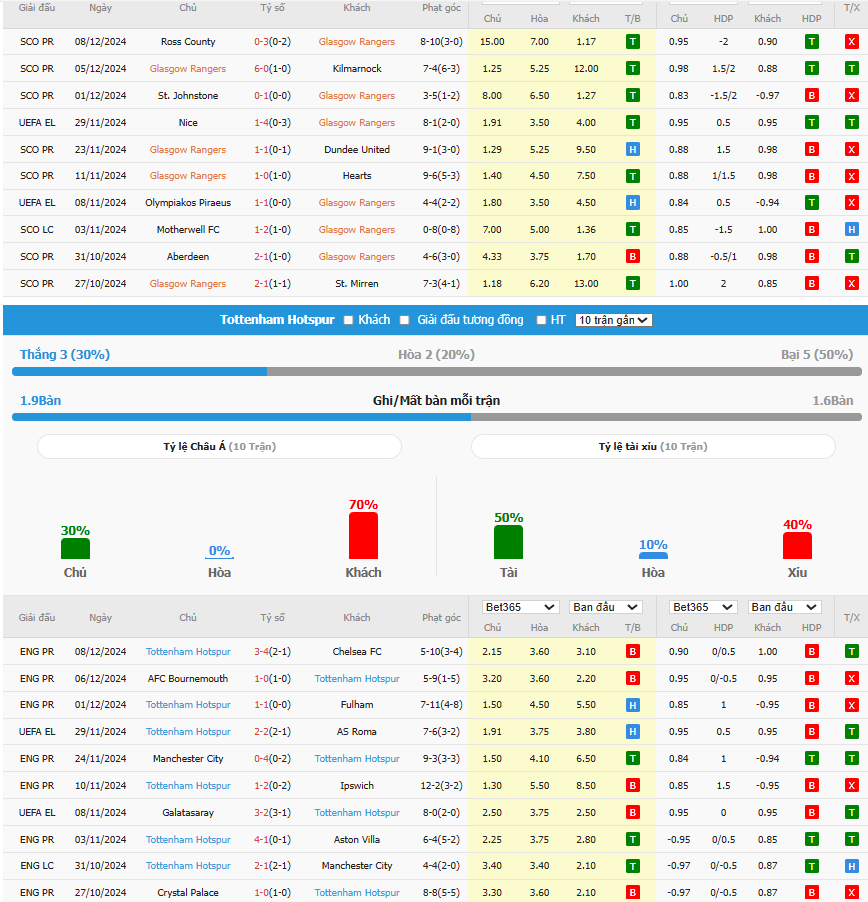Click the 'Ghi/Mất bàn mỗi trận' goals bar

coord(437,417)
